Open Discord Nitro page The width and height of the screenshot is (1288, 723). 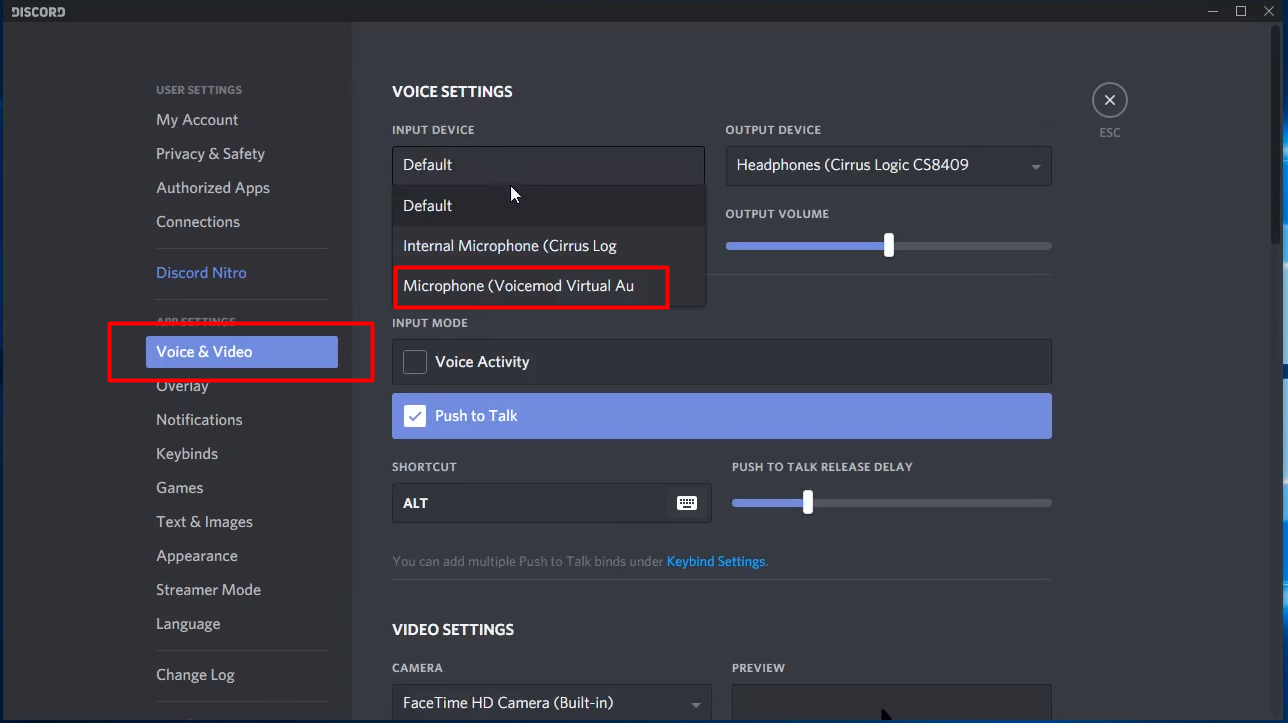[x=201, y=273]
